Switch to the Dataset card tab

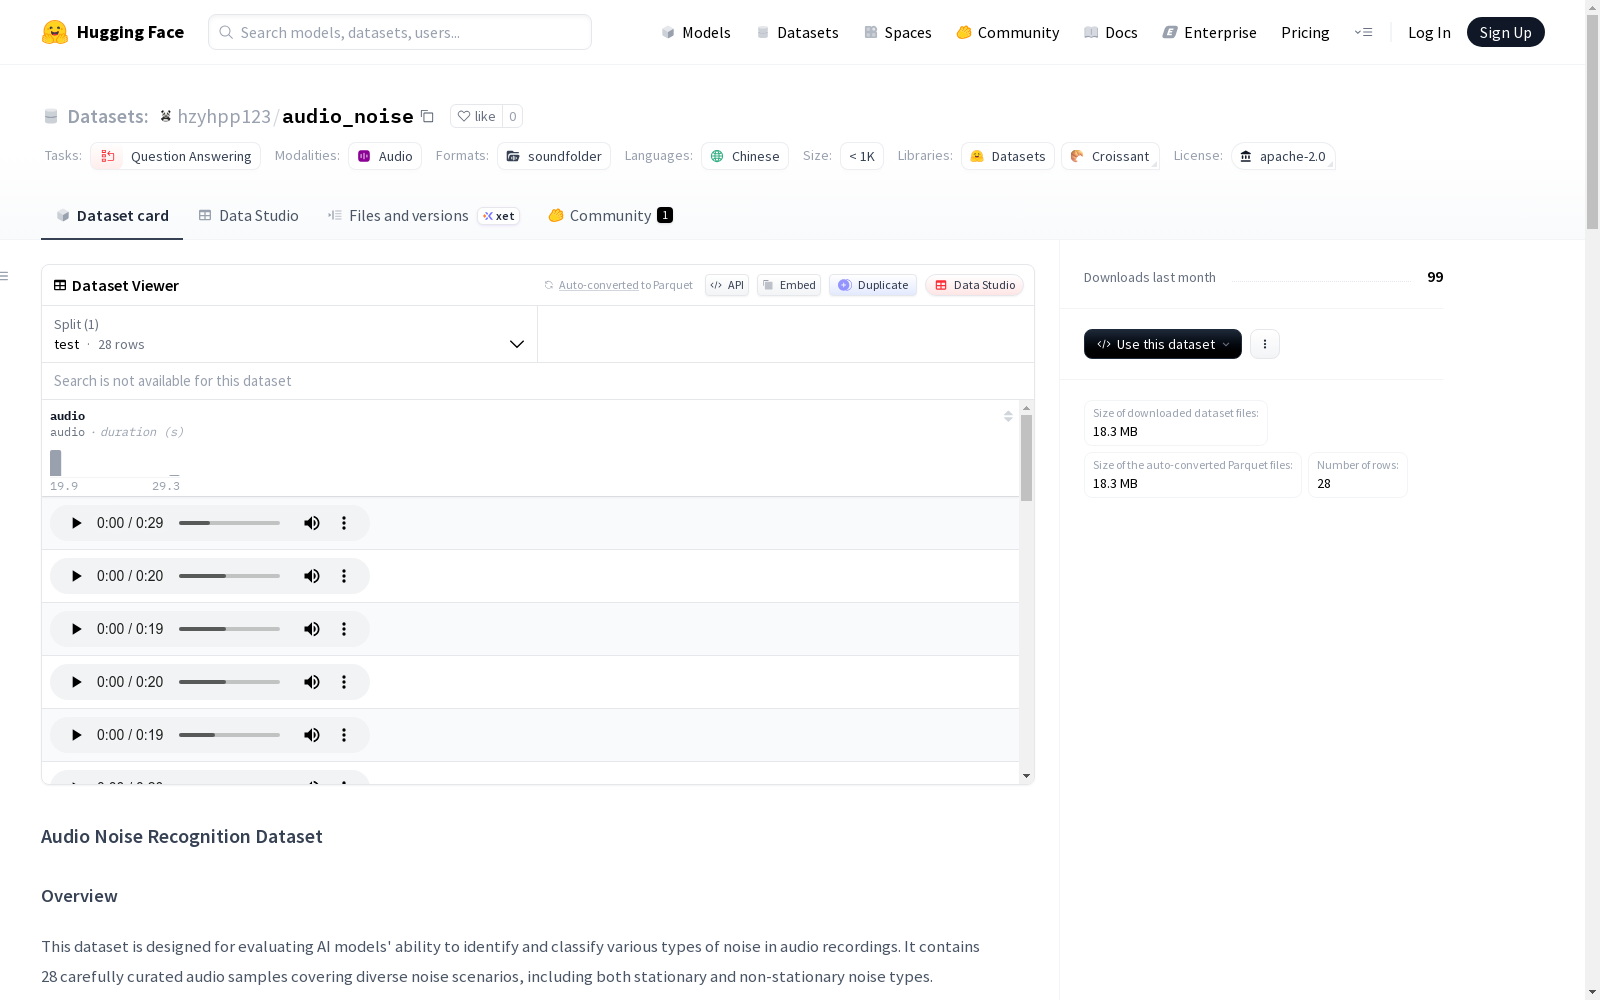point(112,215)
